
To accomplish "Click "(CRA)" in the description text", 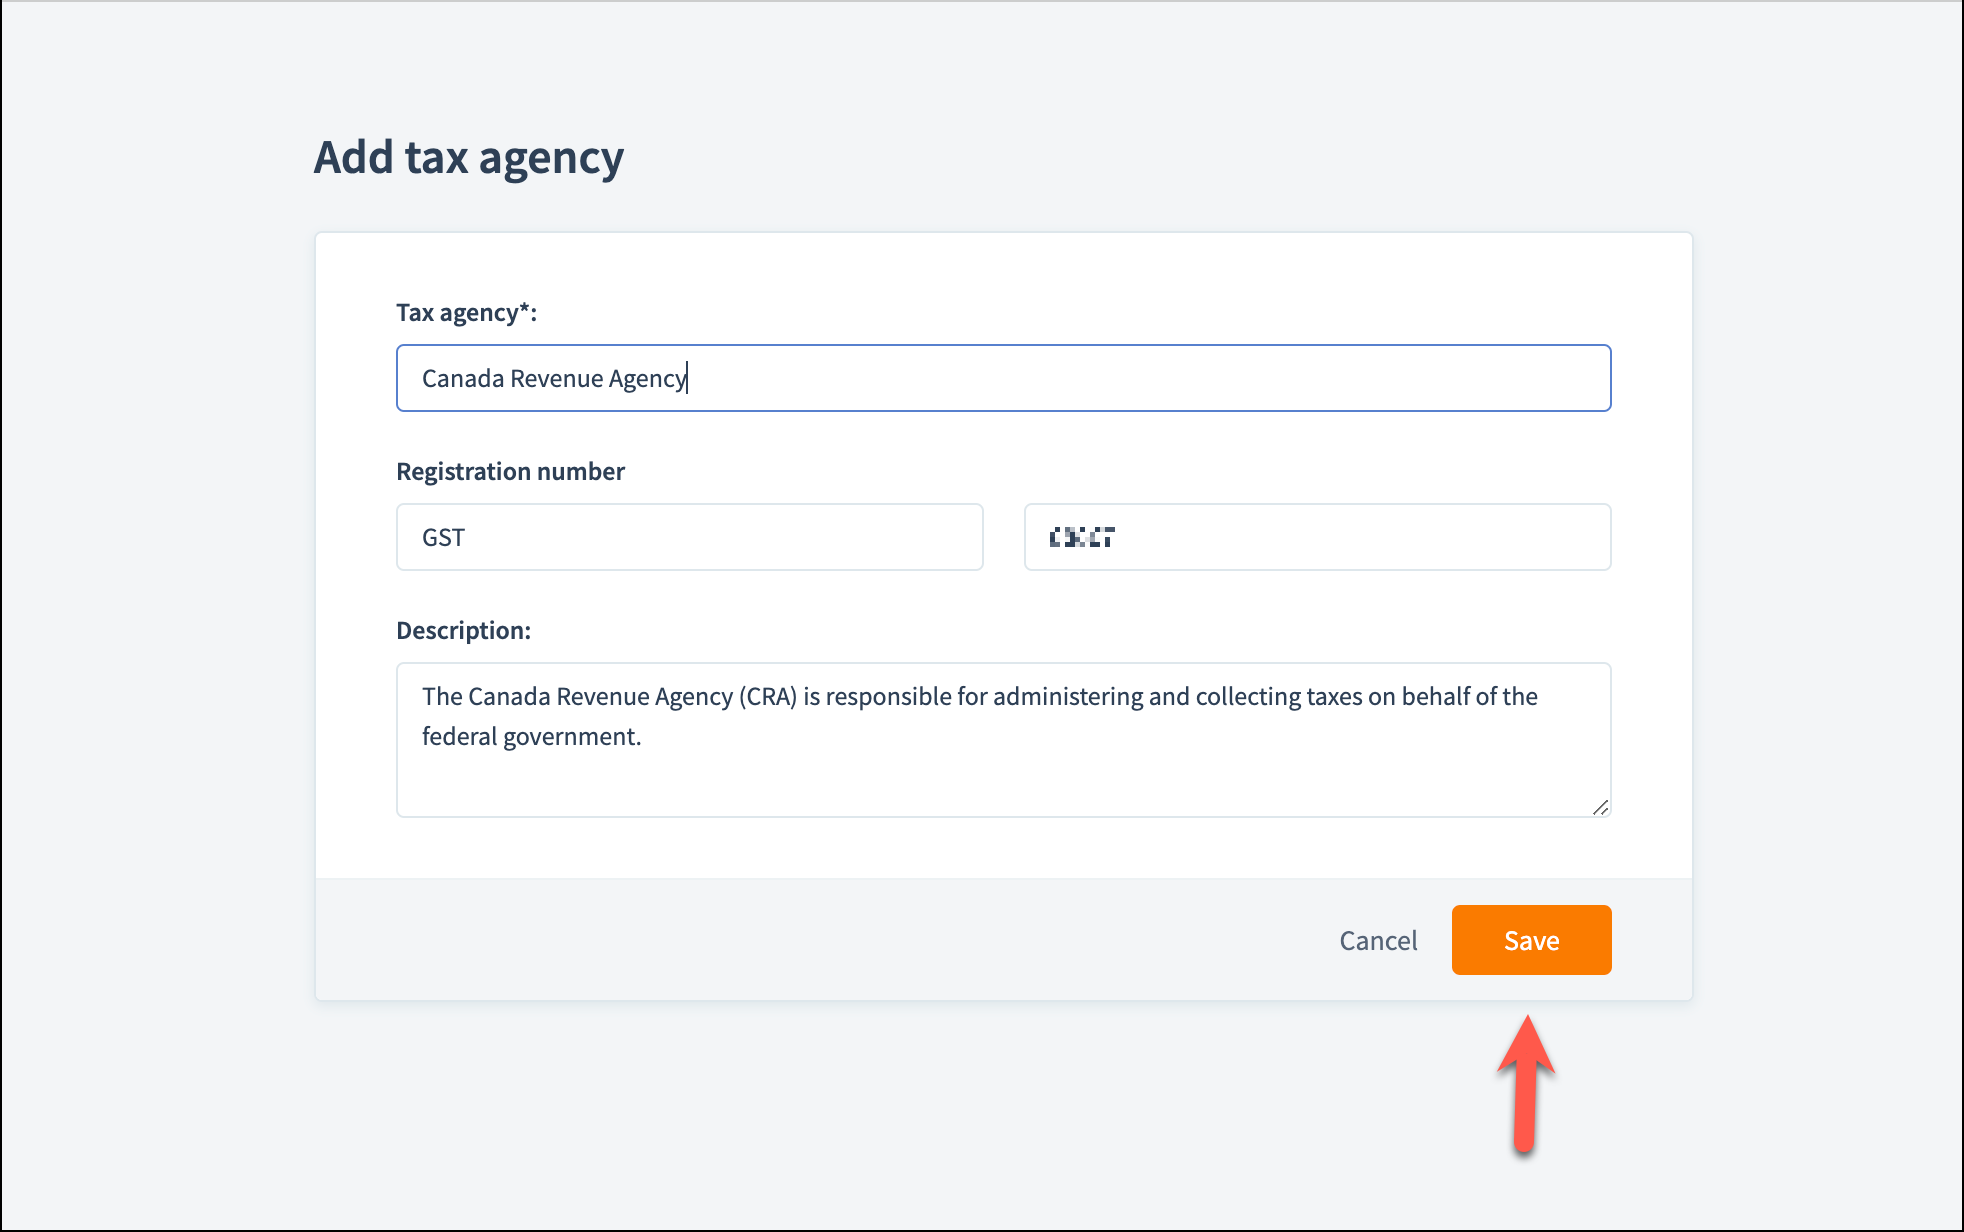I will [768, 696].
